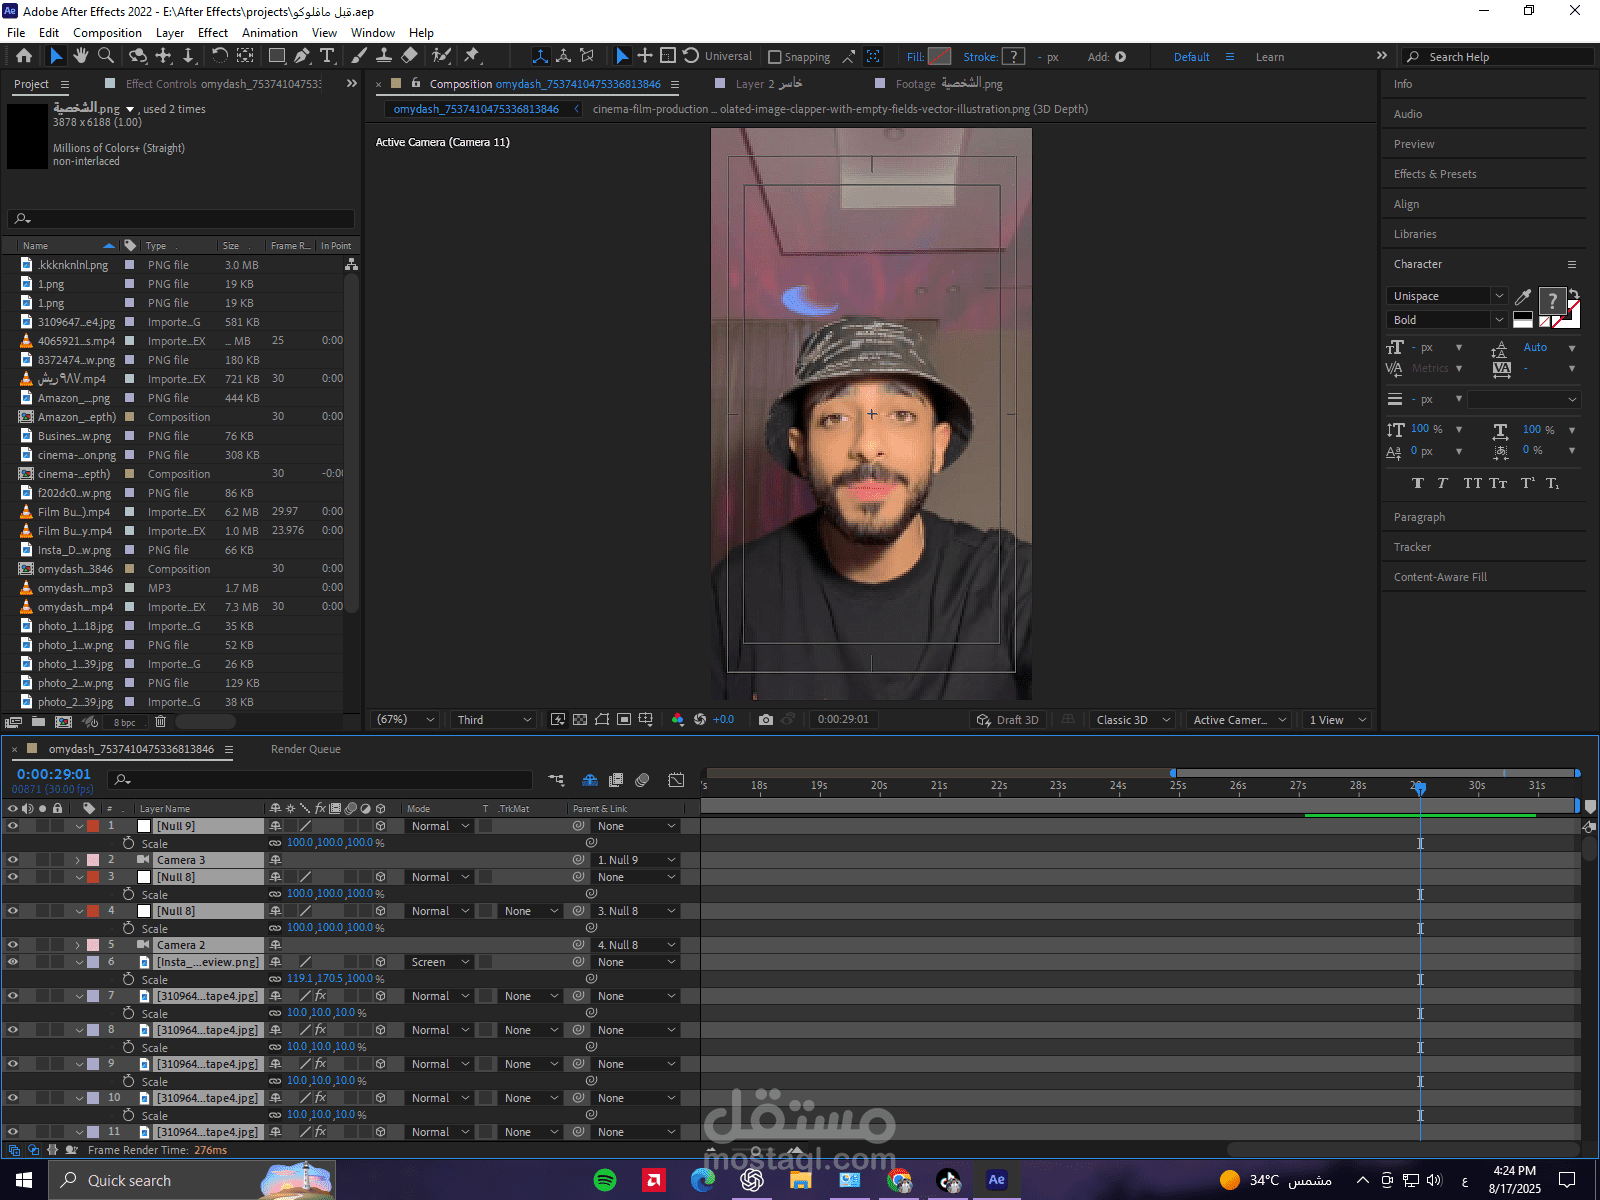Open the 1 View layout dropdown
The height and width of the screenshot is (1200, 1600).
(1337, 720)
